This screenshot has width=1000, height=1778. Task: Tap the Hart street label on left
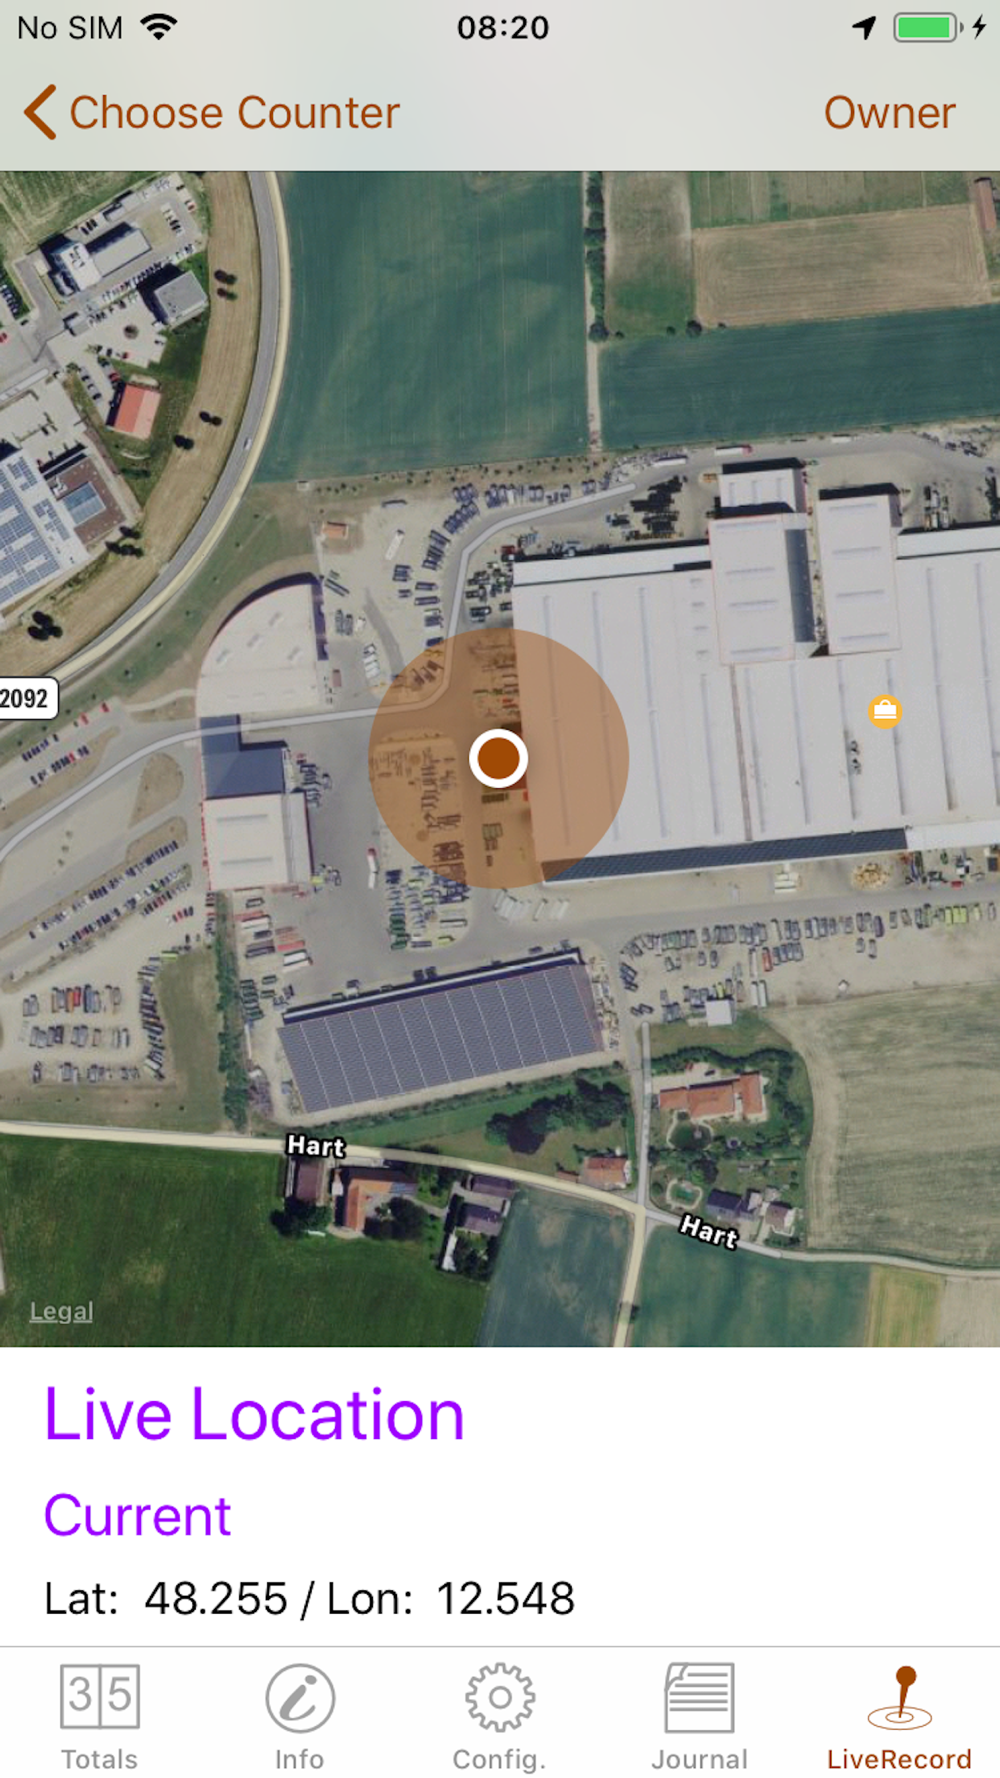click(316, 1146)
